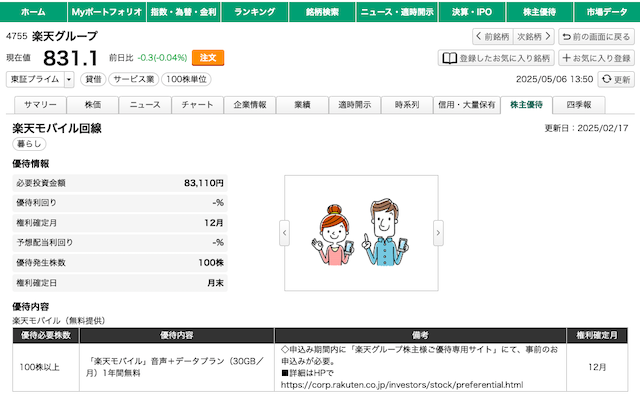Refresh quotes with the 更新 button

616,79
